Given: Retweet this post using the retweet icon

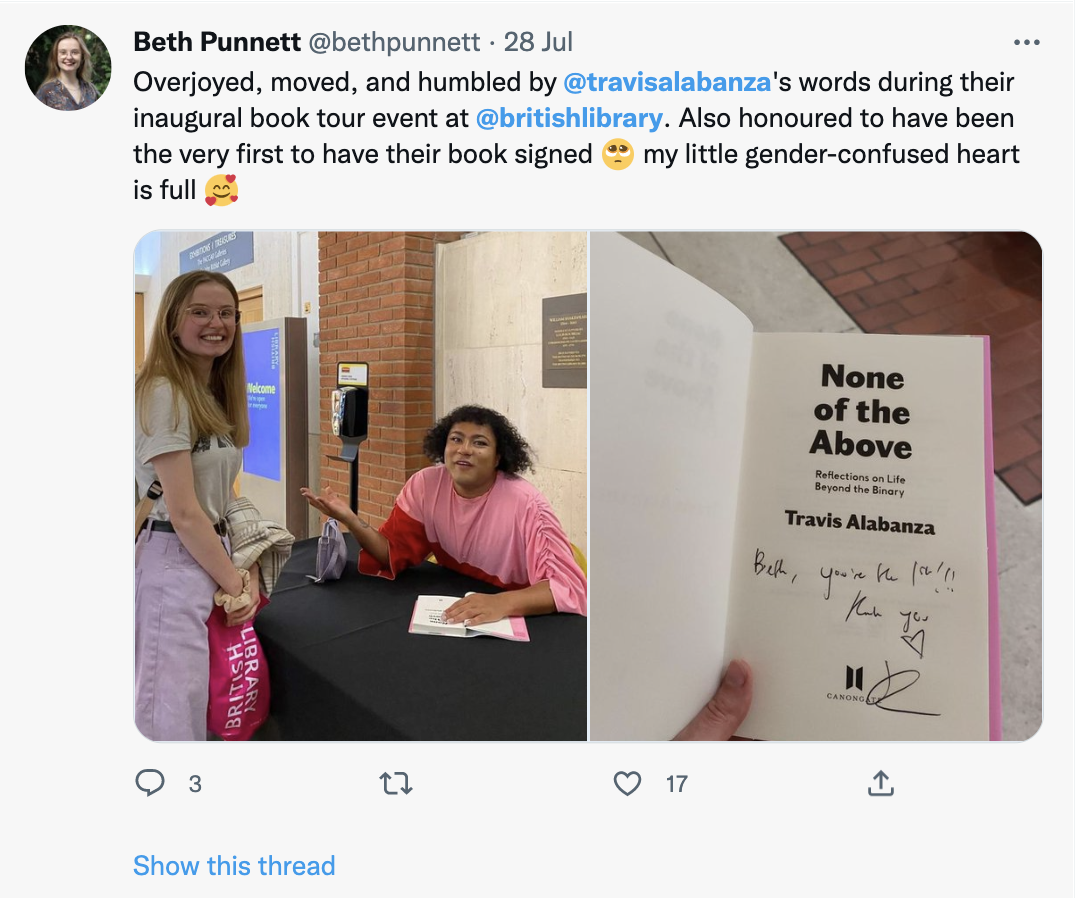Looking at the screenshot, I should pyautogui.click(x=396, y=784).
